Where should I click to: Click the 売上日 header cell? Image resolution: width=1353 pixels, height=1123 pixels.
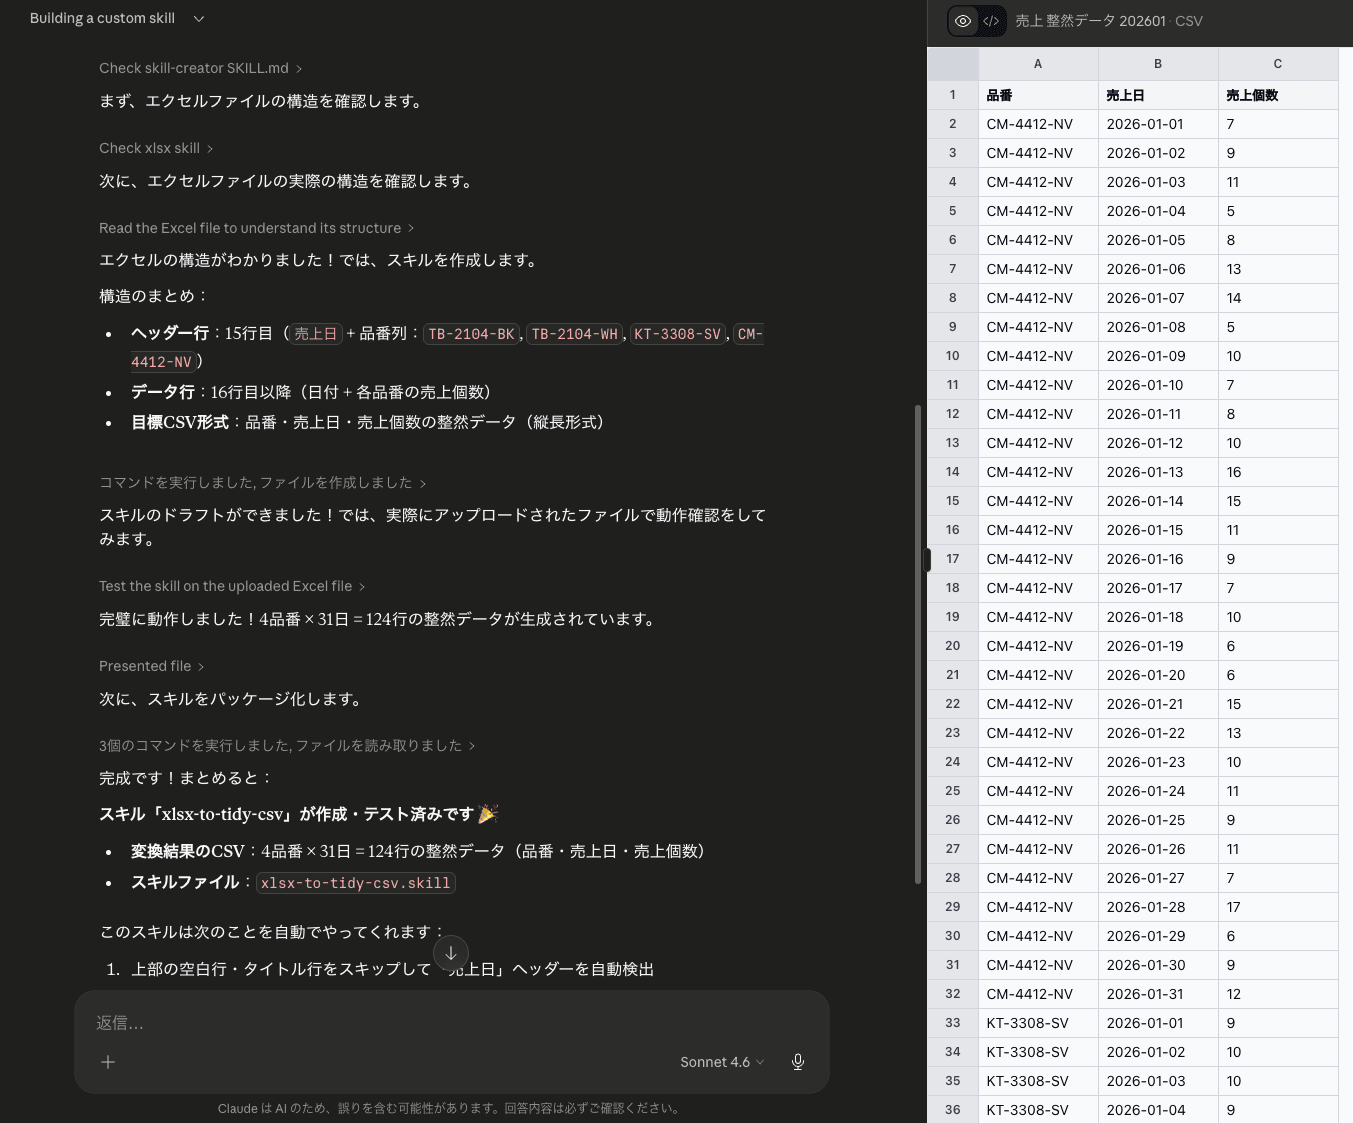[1157, 95]
